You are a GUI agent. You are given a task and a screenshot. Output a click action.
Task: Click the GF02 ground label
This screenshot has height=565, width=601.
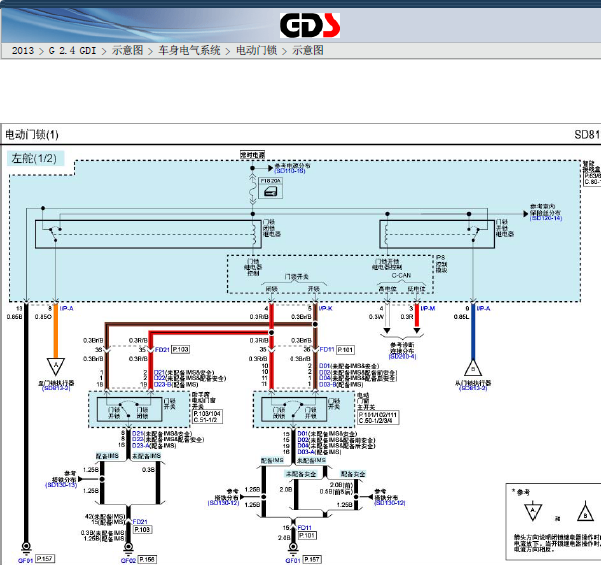pyautogui.click(x=128, y=560)
